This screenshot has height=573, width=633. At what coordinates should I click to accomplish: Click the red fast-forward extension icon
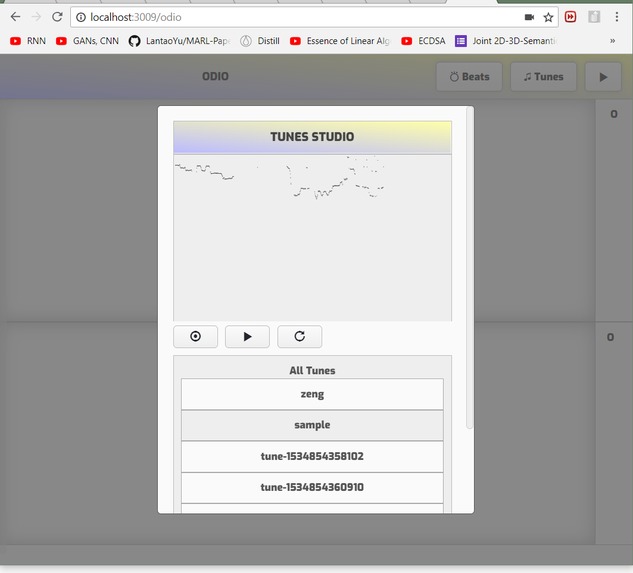tap(570, 17)
